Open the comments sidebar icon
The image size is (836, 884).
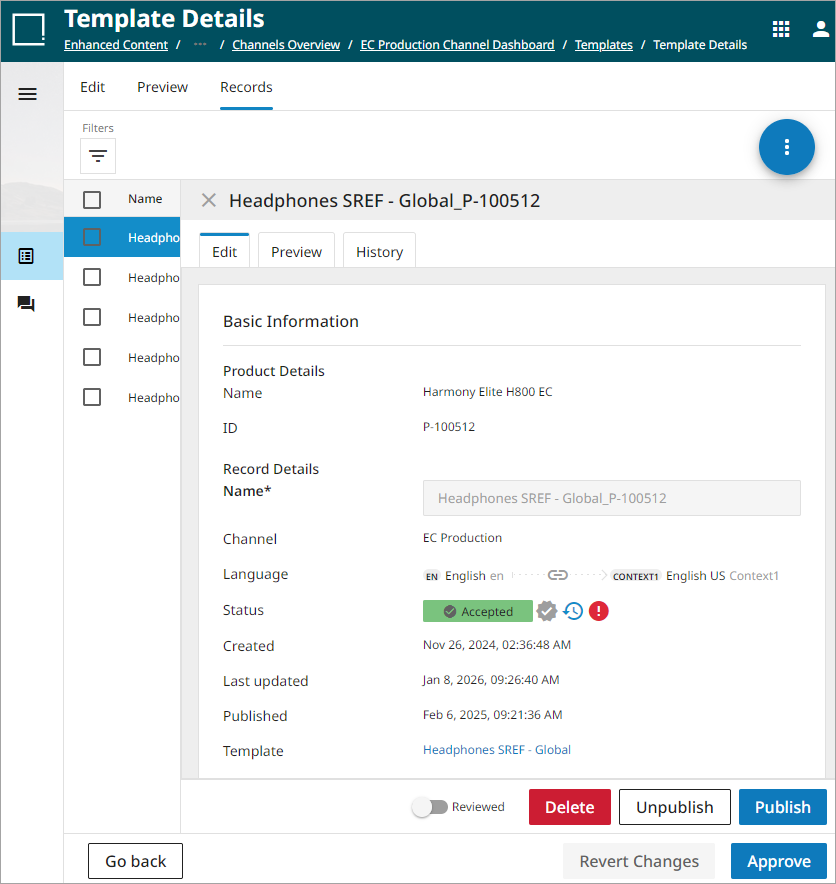pos(27,304)
